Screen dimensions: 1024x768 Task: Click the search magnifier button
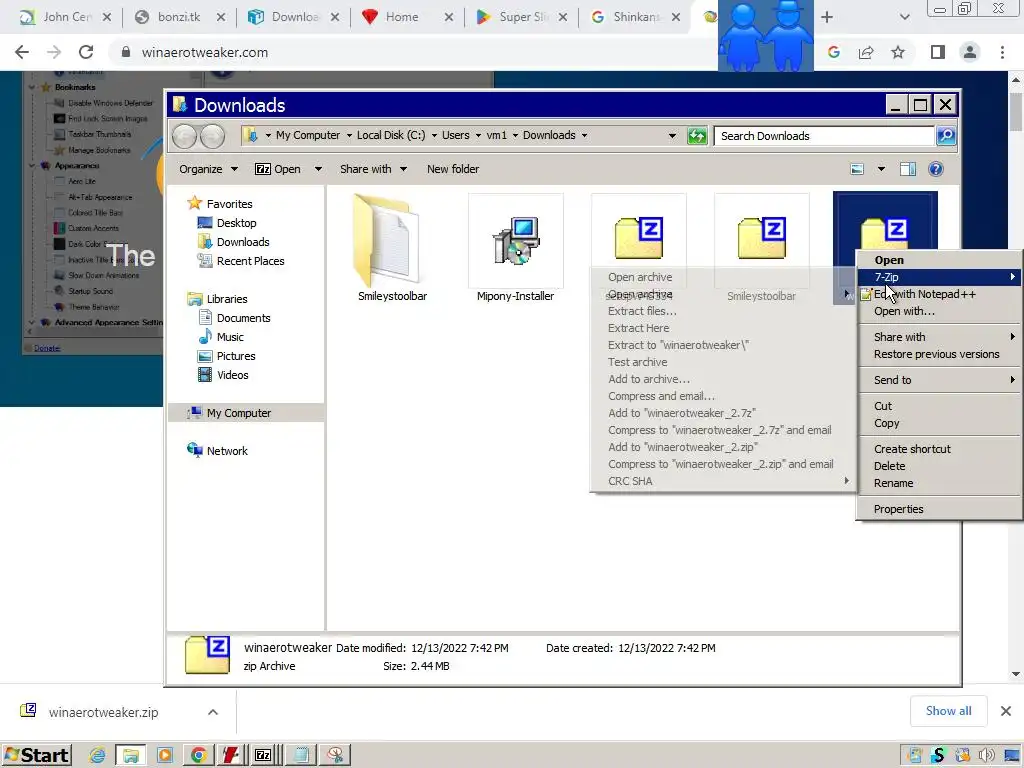[x=946, y=136]
